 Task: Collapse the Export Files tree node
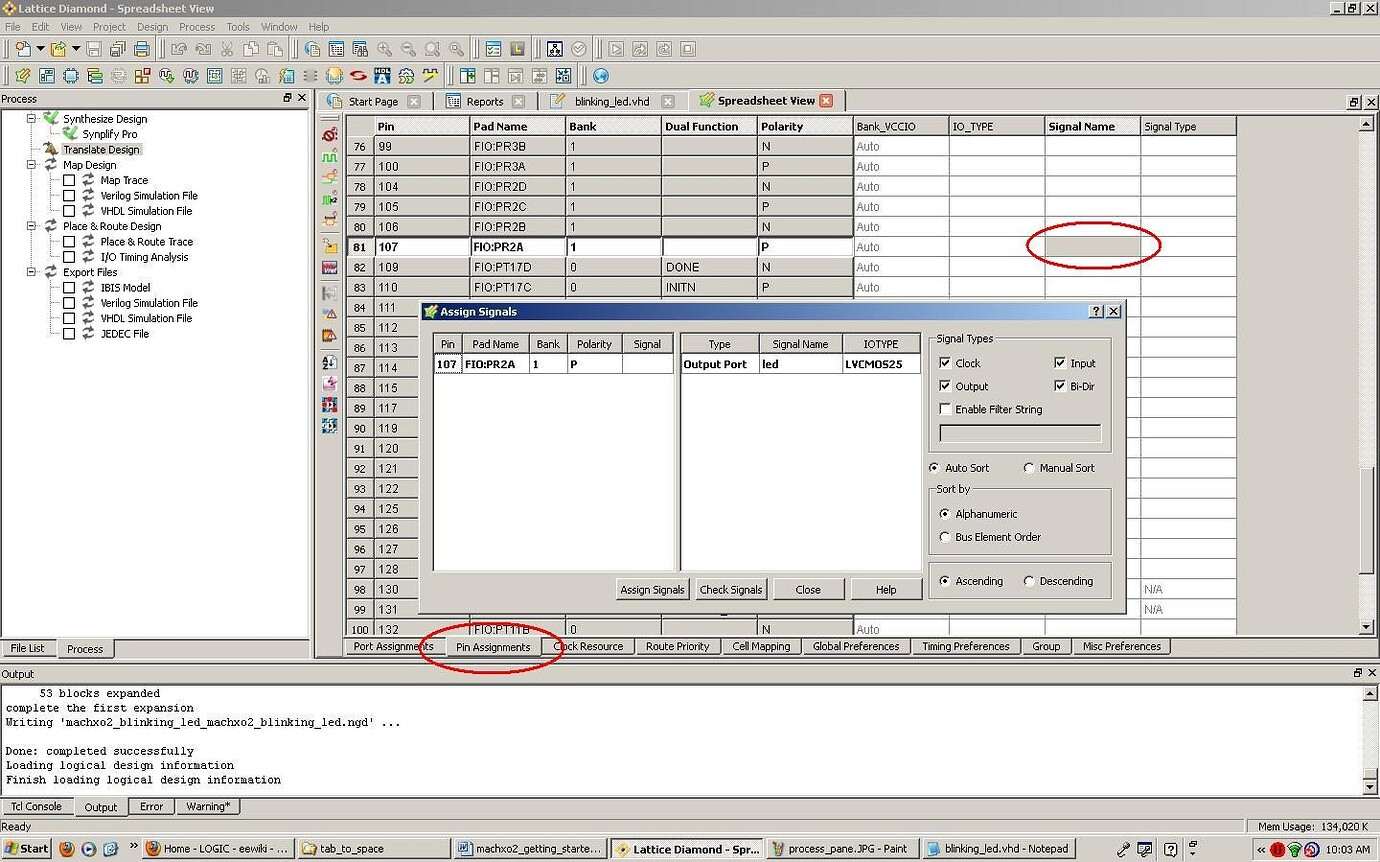[x=31, y=272]
